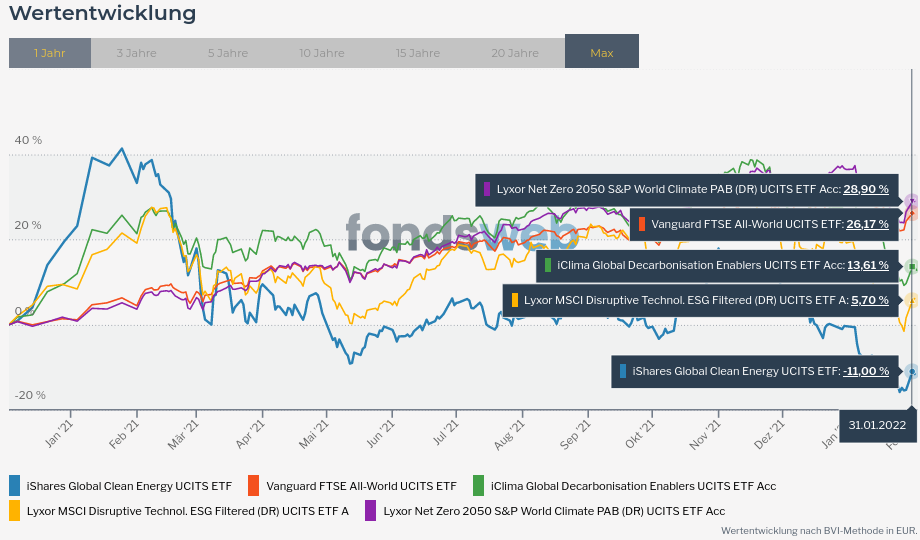
Task: Choose the 5 Jahre period tab
Action: point(228,53)
